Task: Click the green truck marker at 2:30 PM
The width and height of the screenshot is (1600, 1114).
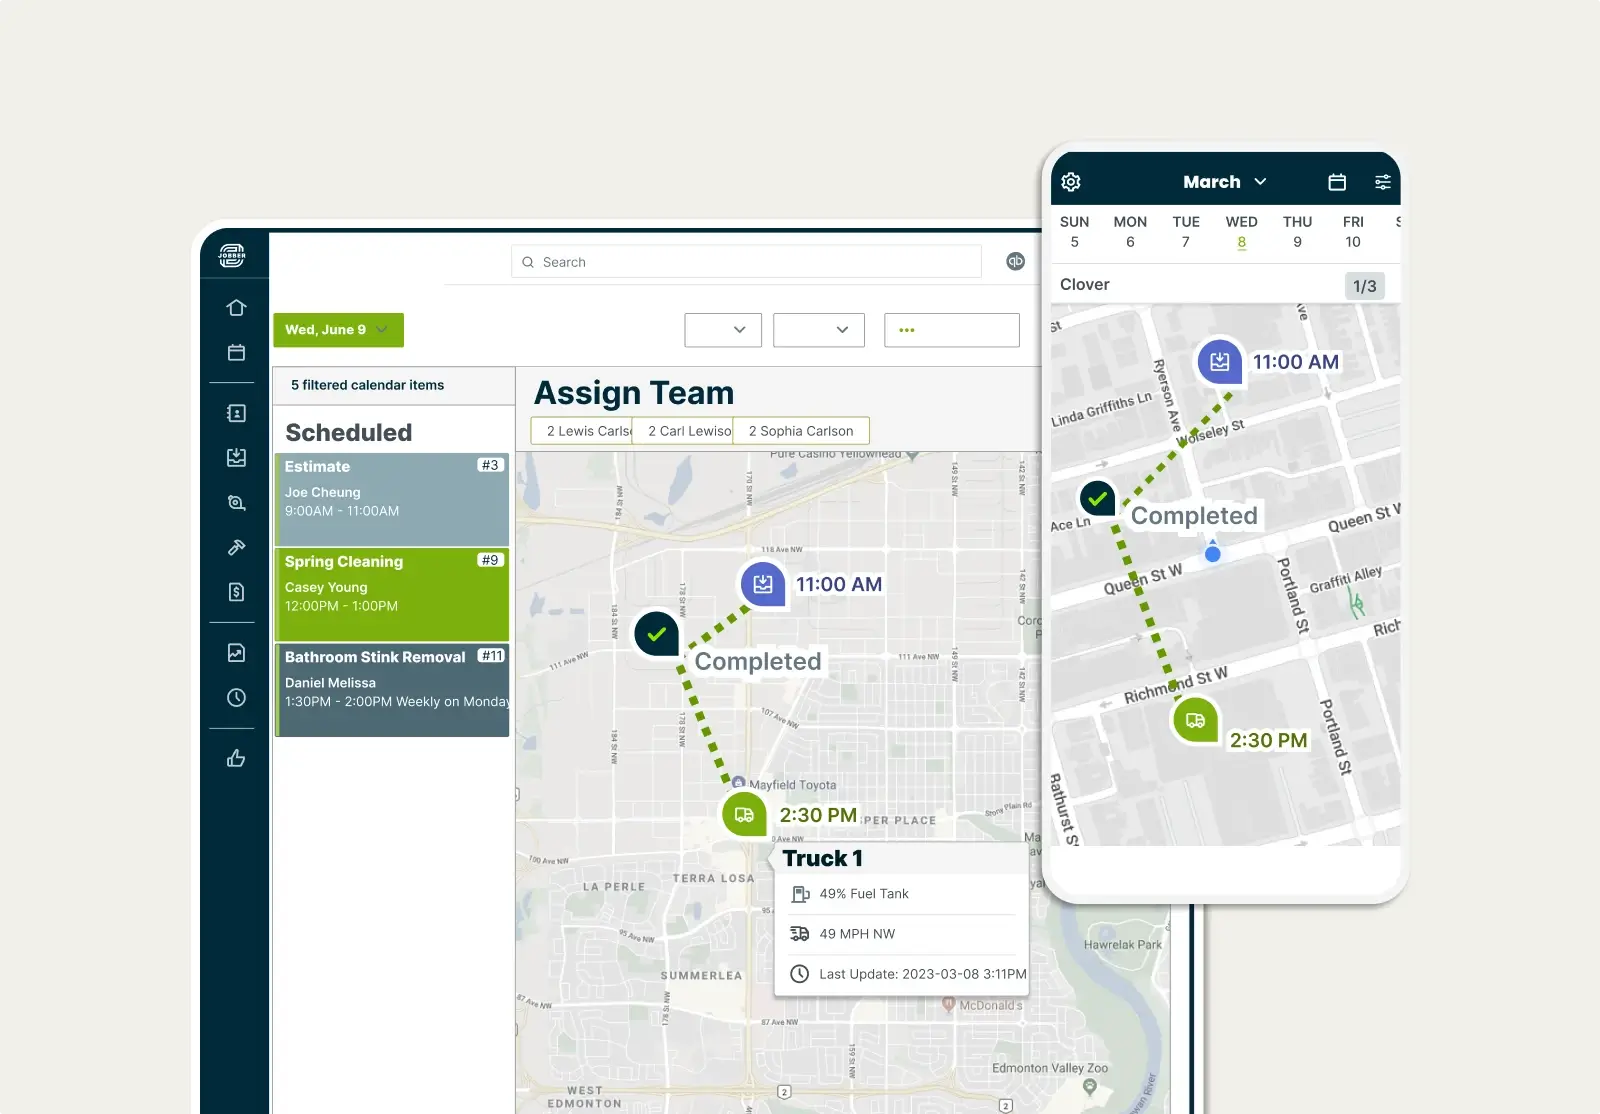Action: [x=744, y=814]
